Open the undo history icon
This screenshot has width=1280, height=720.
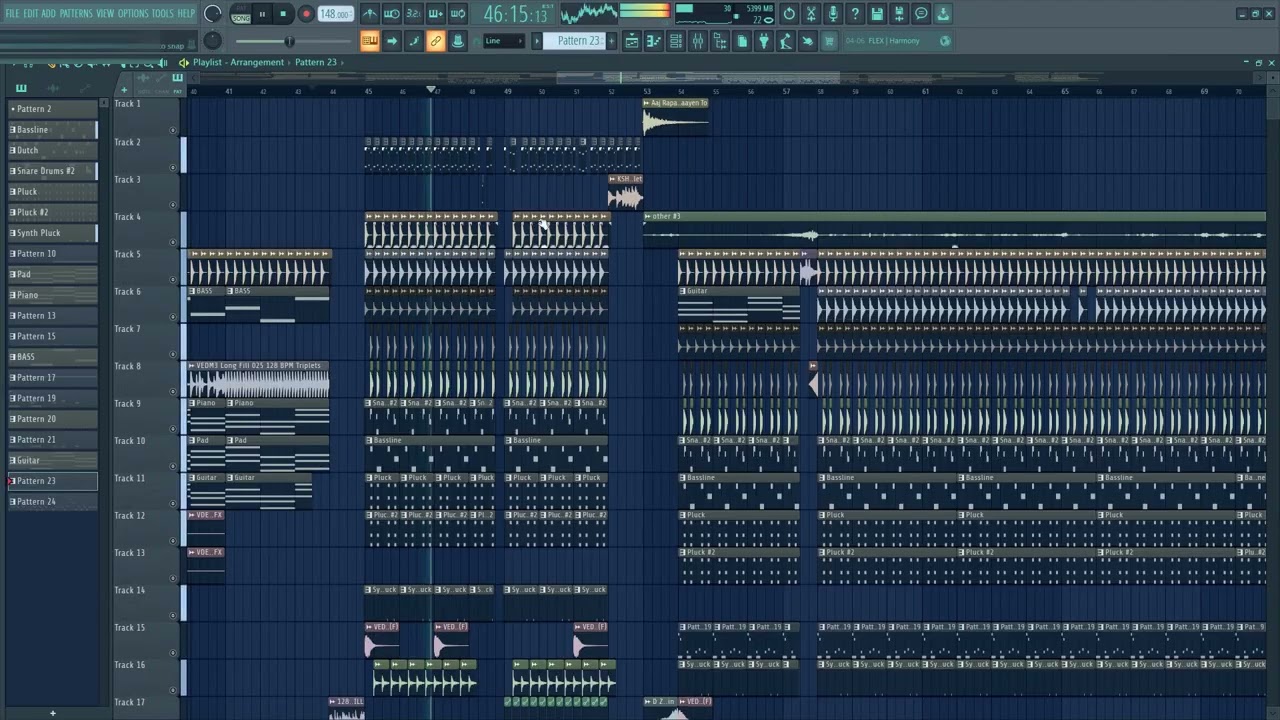click(789, 14)
